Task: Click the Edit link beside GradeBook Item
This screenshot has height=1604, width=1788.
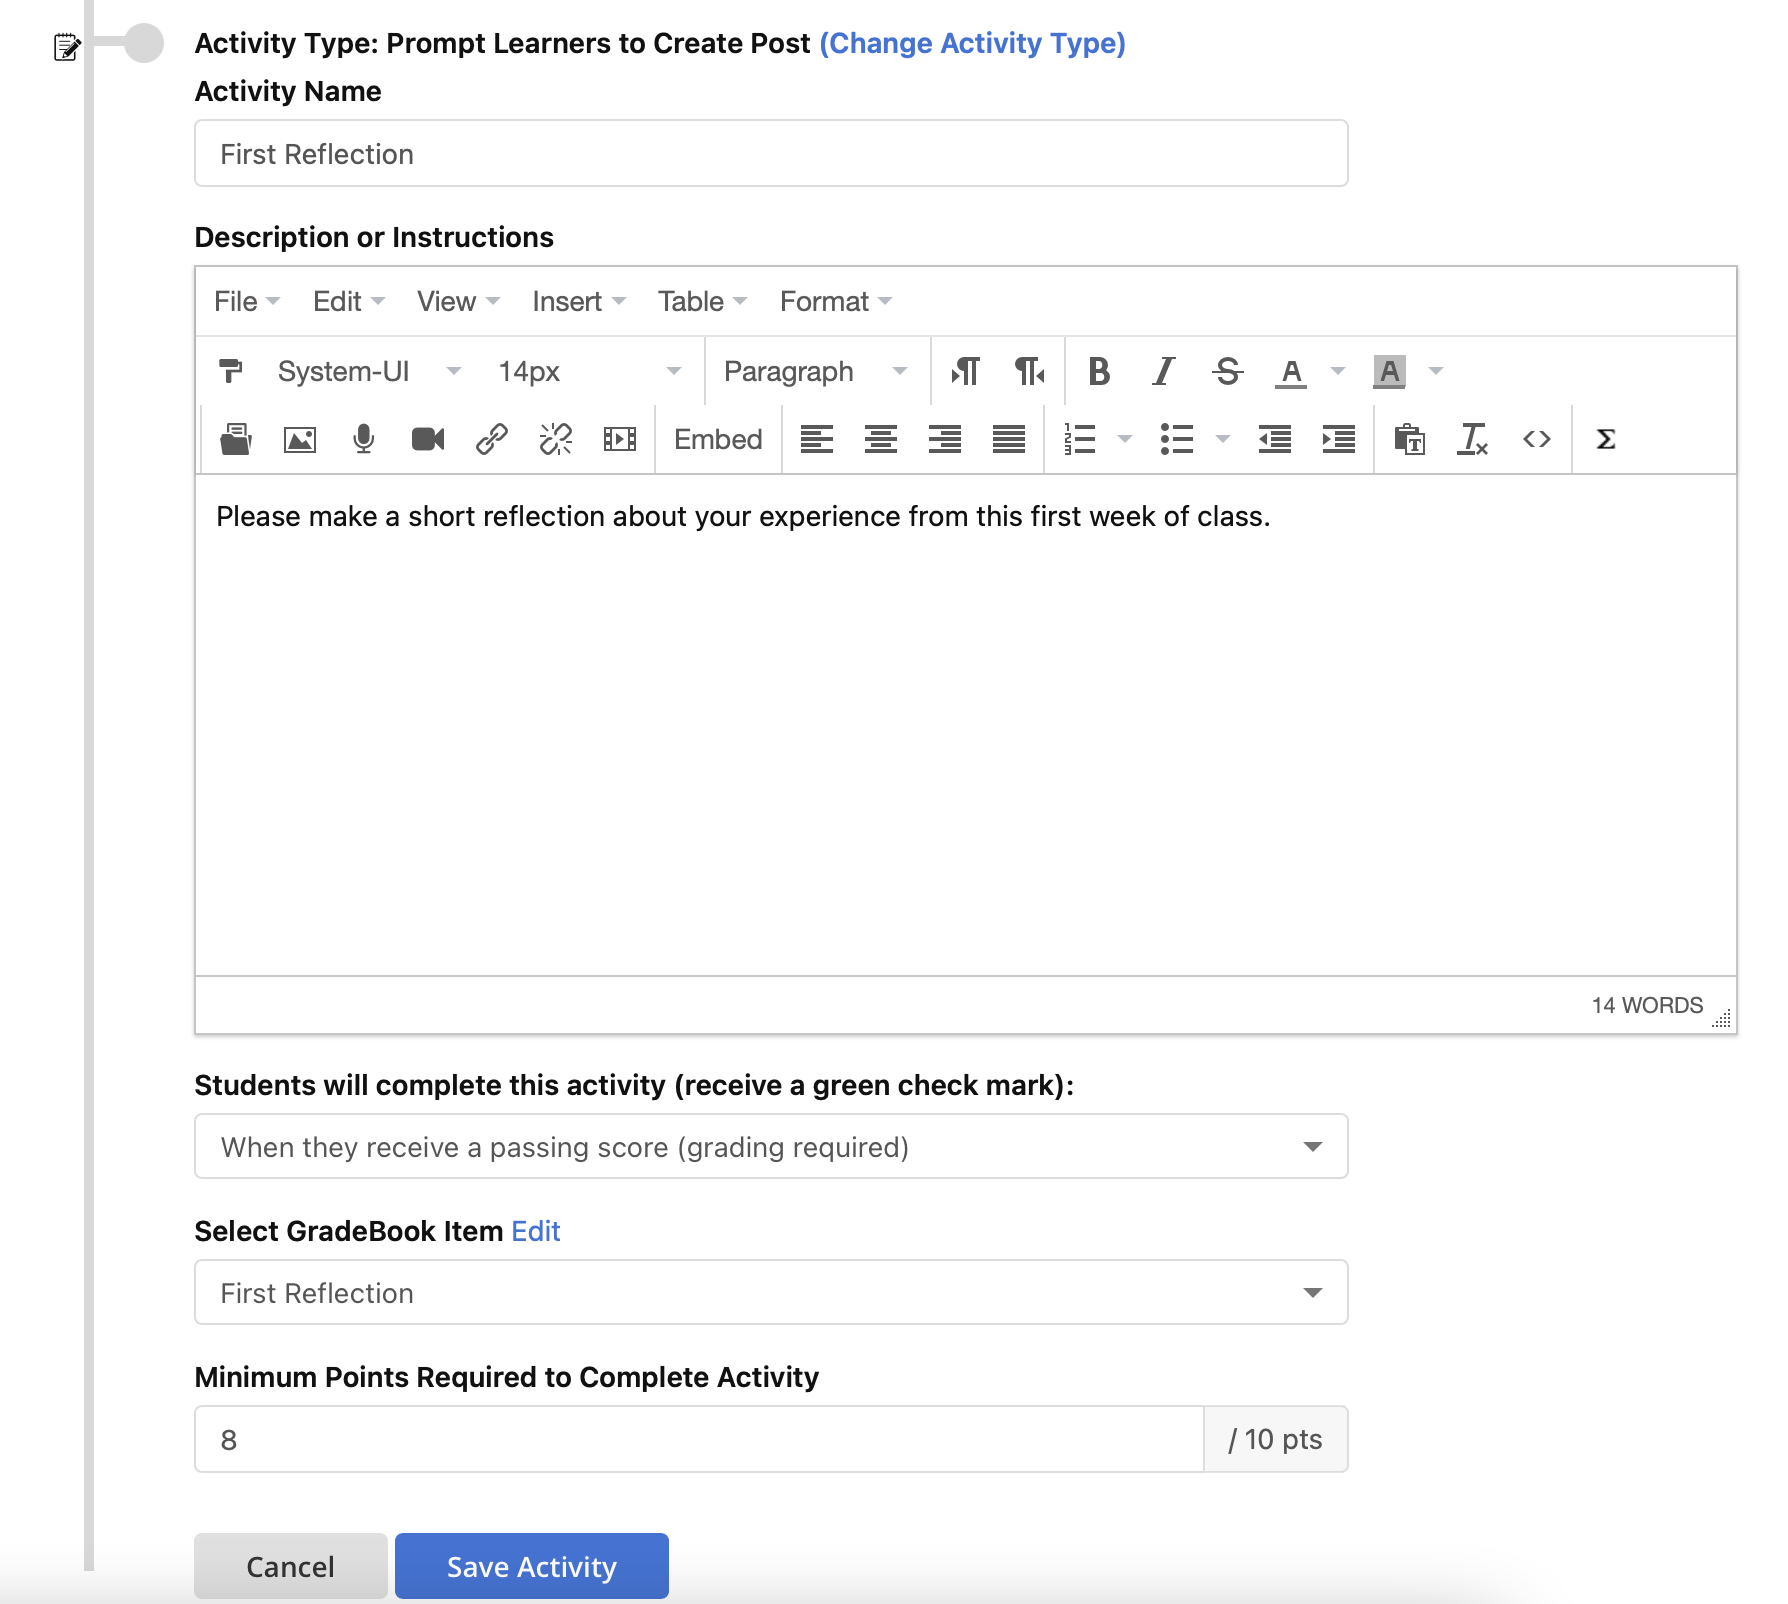Action: click(536, 1231)
